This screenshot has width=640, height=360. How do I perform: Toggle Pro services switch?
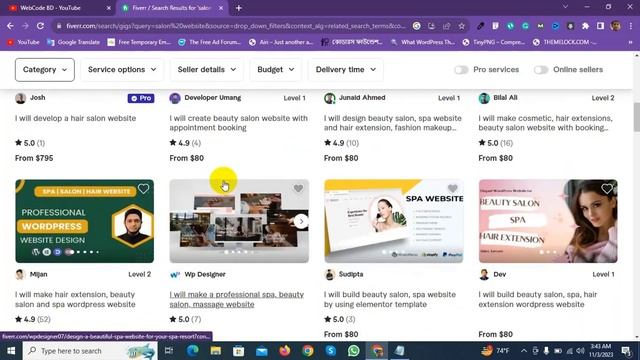point(461,70)
